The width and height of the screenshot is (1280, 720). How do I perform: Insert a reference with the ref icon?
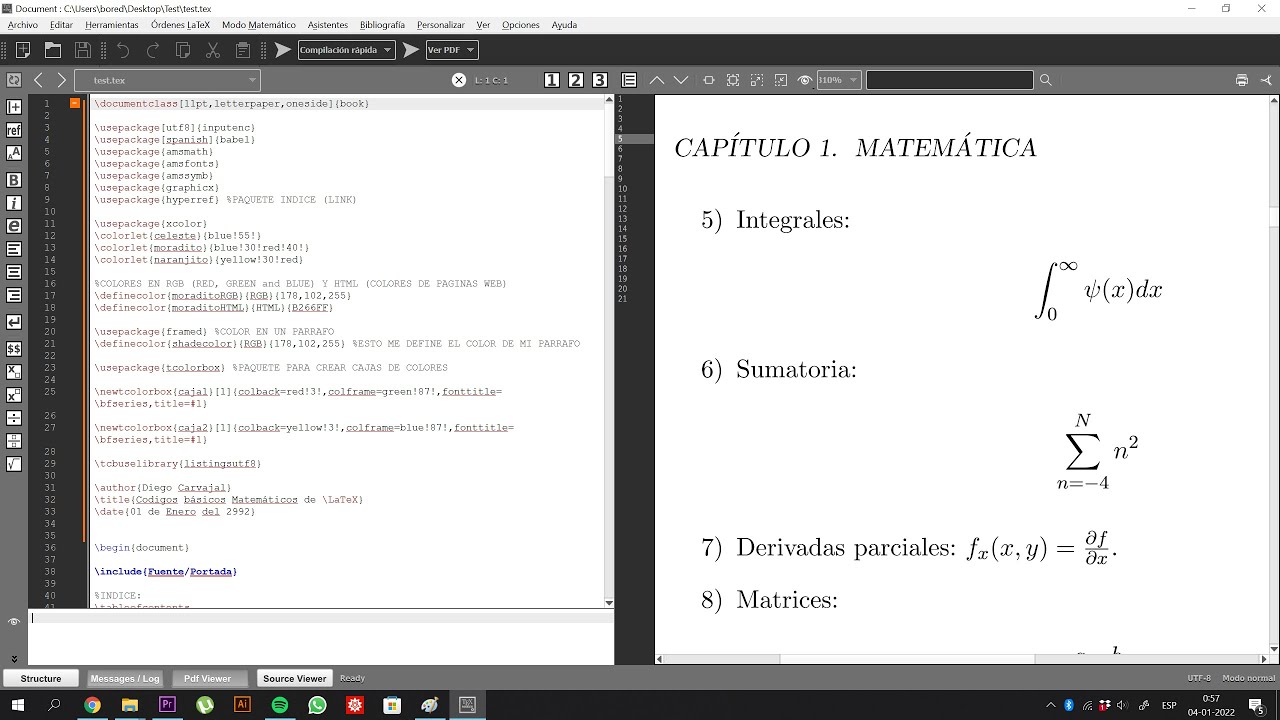14,130
